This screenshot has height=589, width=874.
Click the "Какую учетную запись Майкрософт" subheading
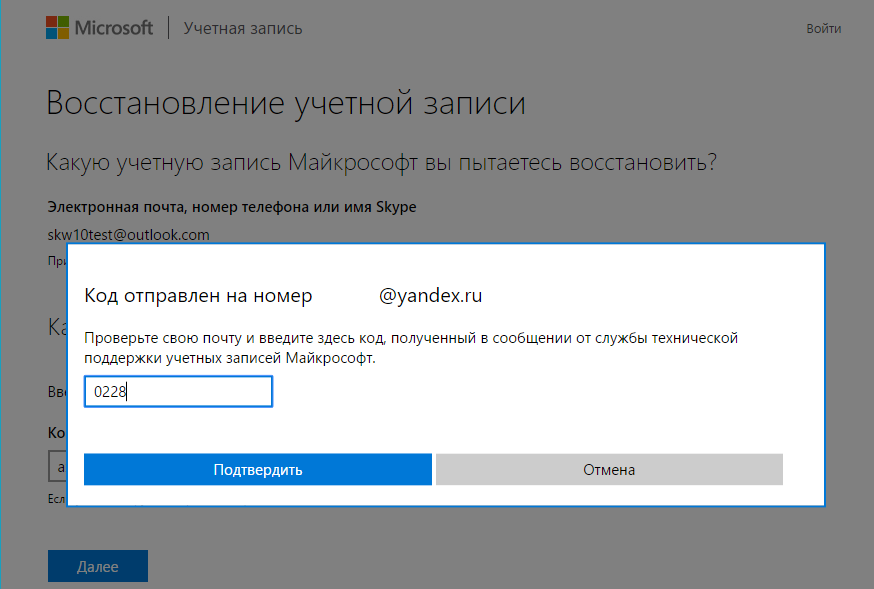click(x=382, y=162)
